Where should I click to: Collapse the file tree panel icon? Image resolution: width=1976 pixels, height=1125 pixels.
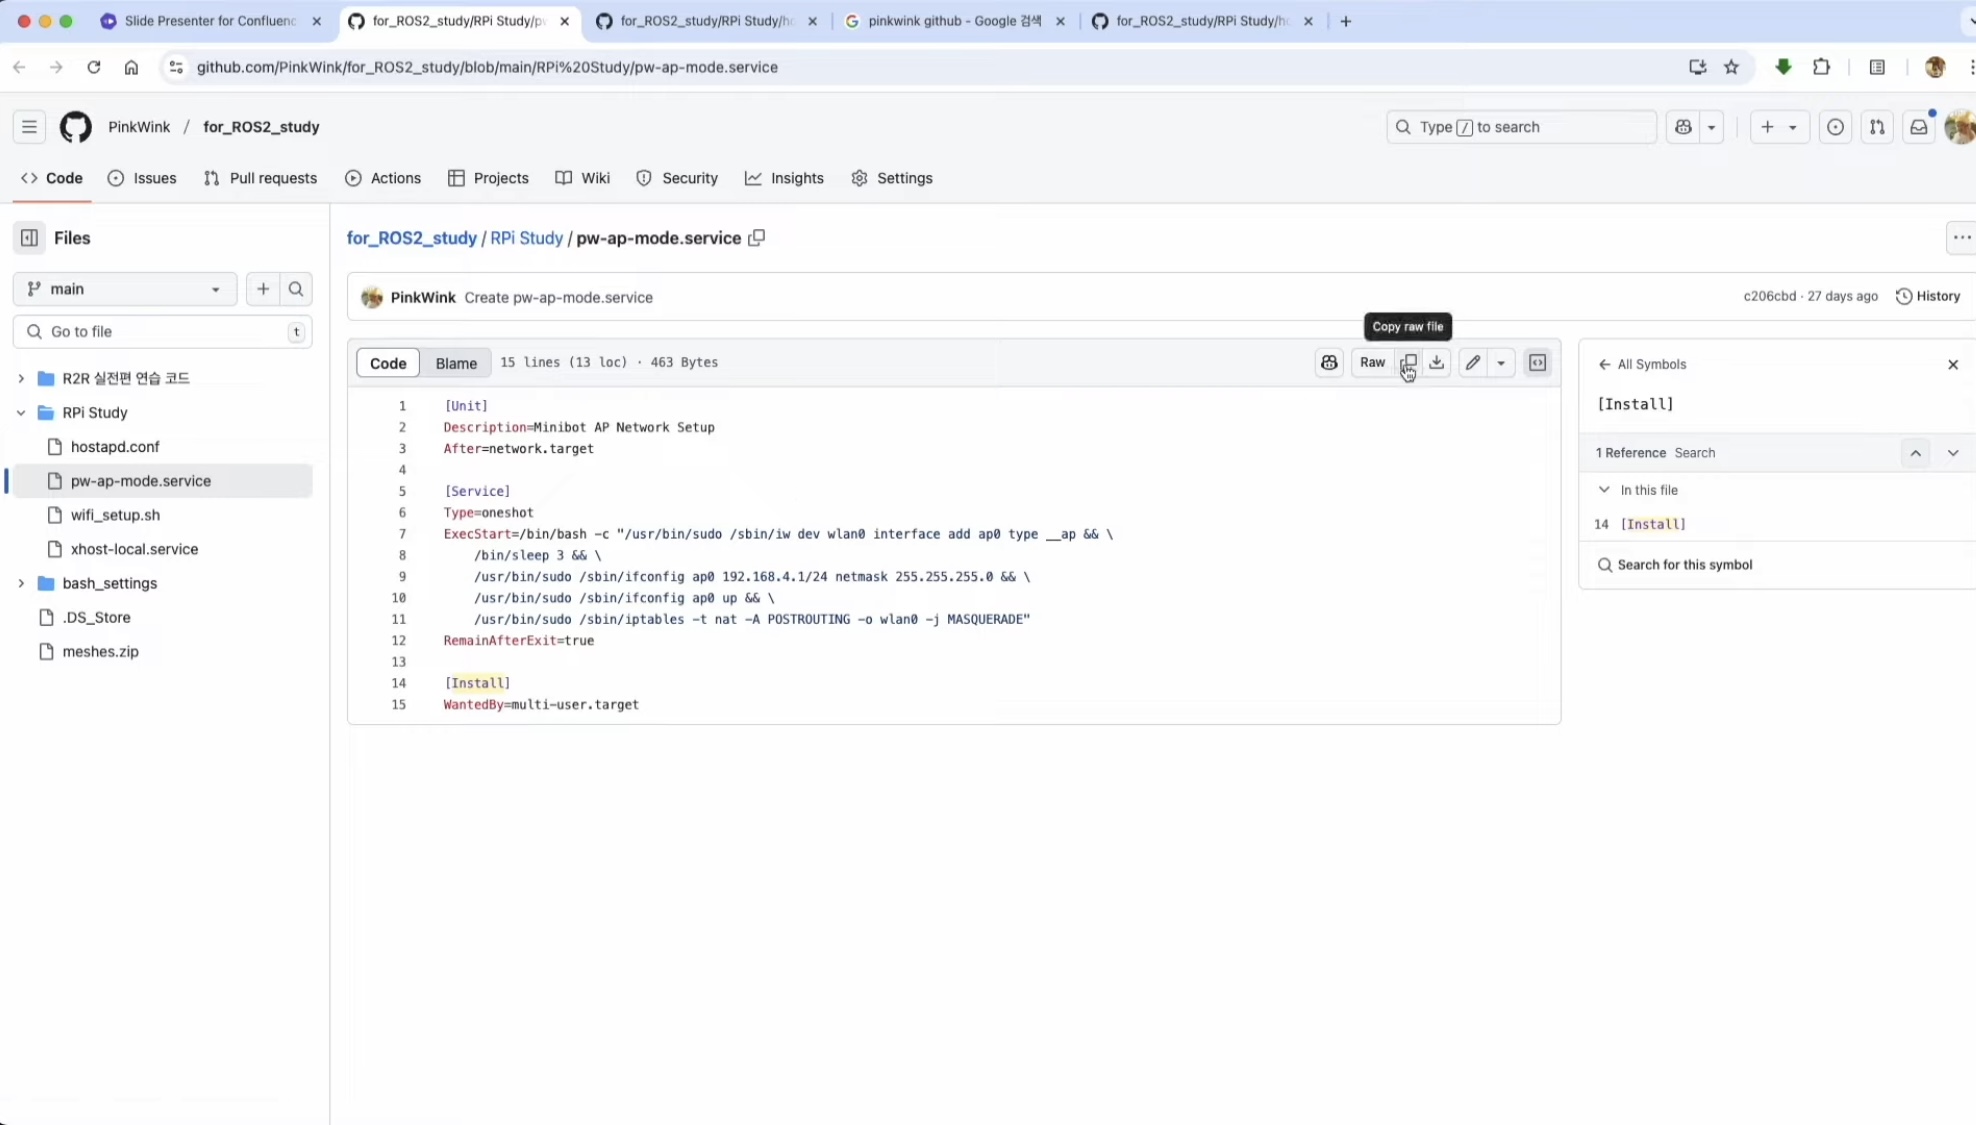point(29,238)
